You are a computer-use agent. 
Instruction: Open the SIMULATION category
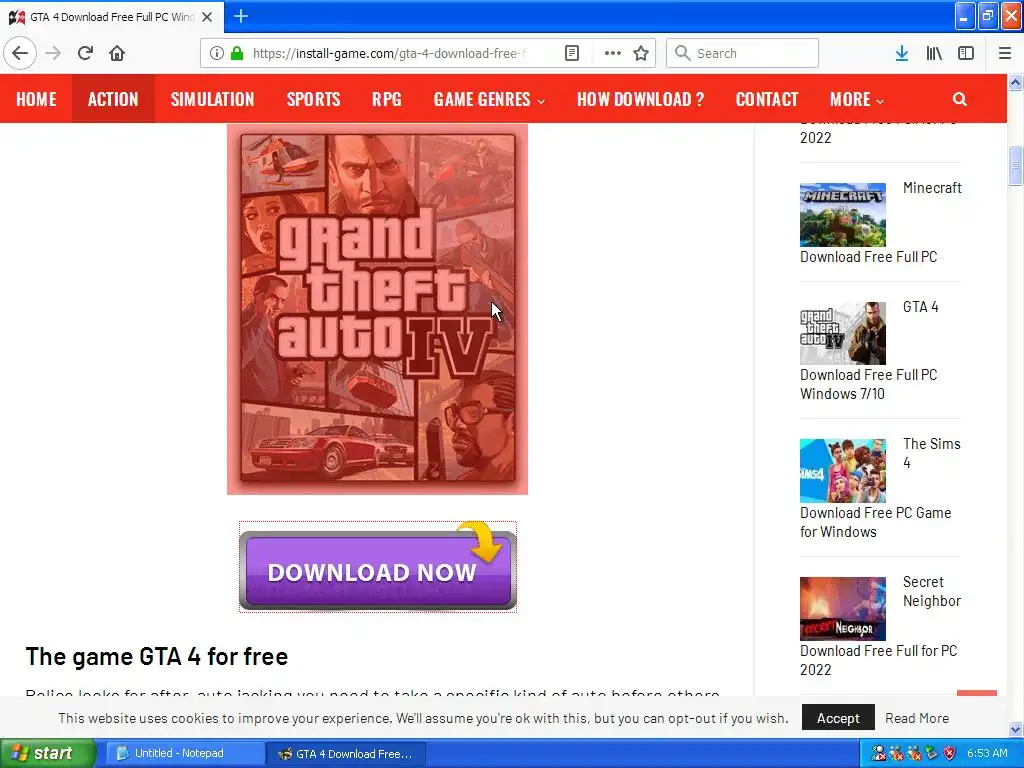point(212,99)
